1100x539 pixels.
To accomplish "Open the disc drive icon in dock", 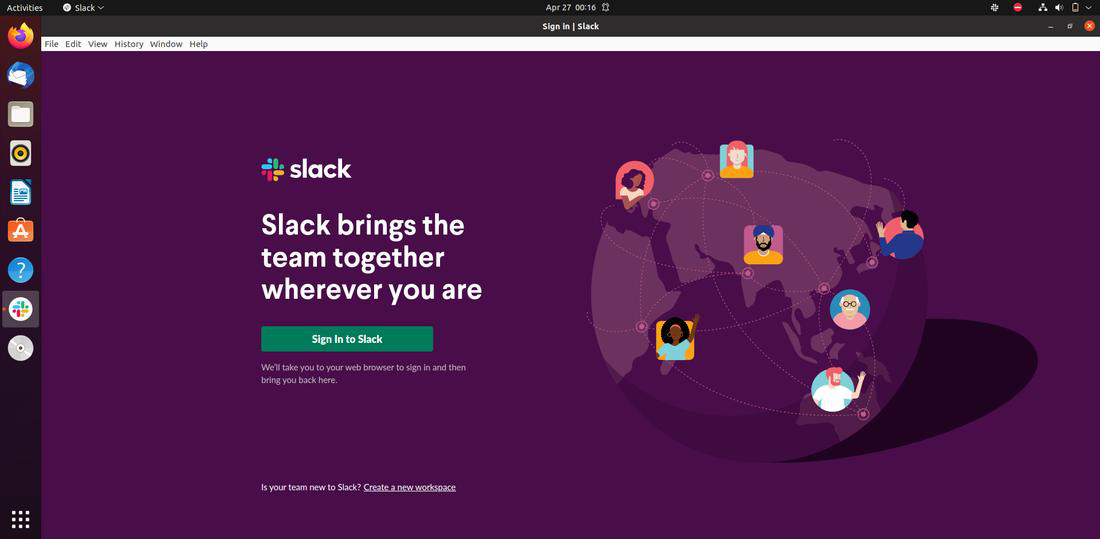I will (20, 348).
